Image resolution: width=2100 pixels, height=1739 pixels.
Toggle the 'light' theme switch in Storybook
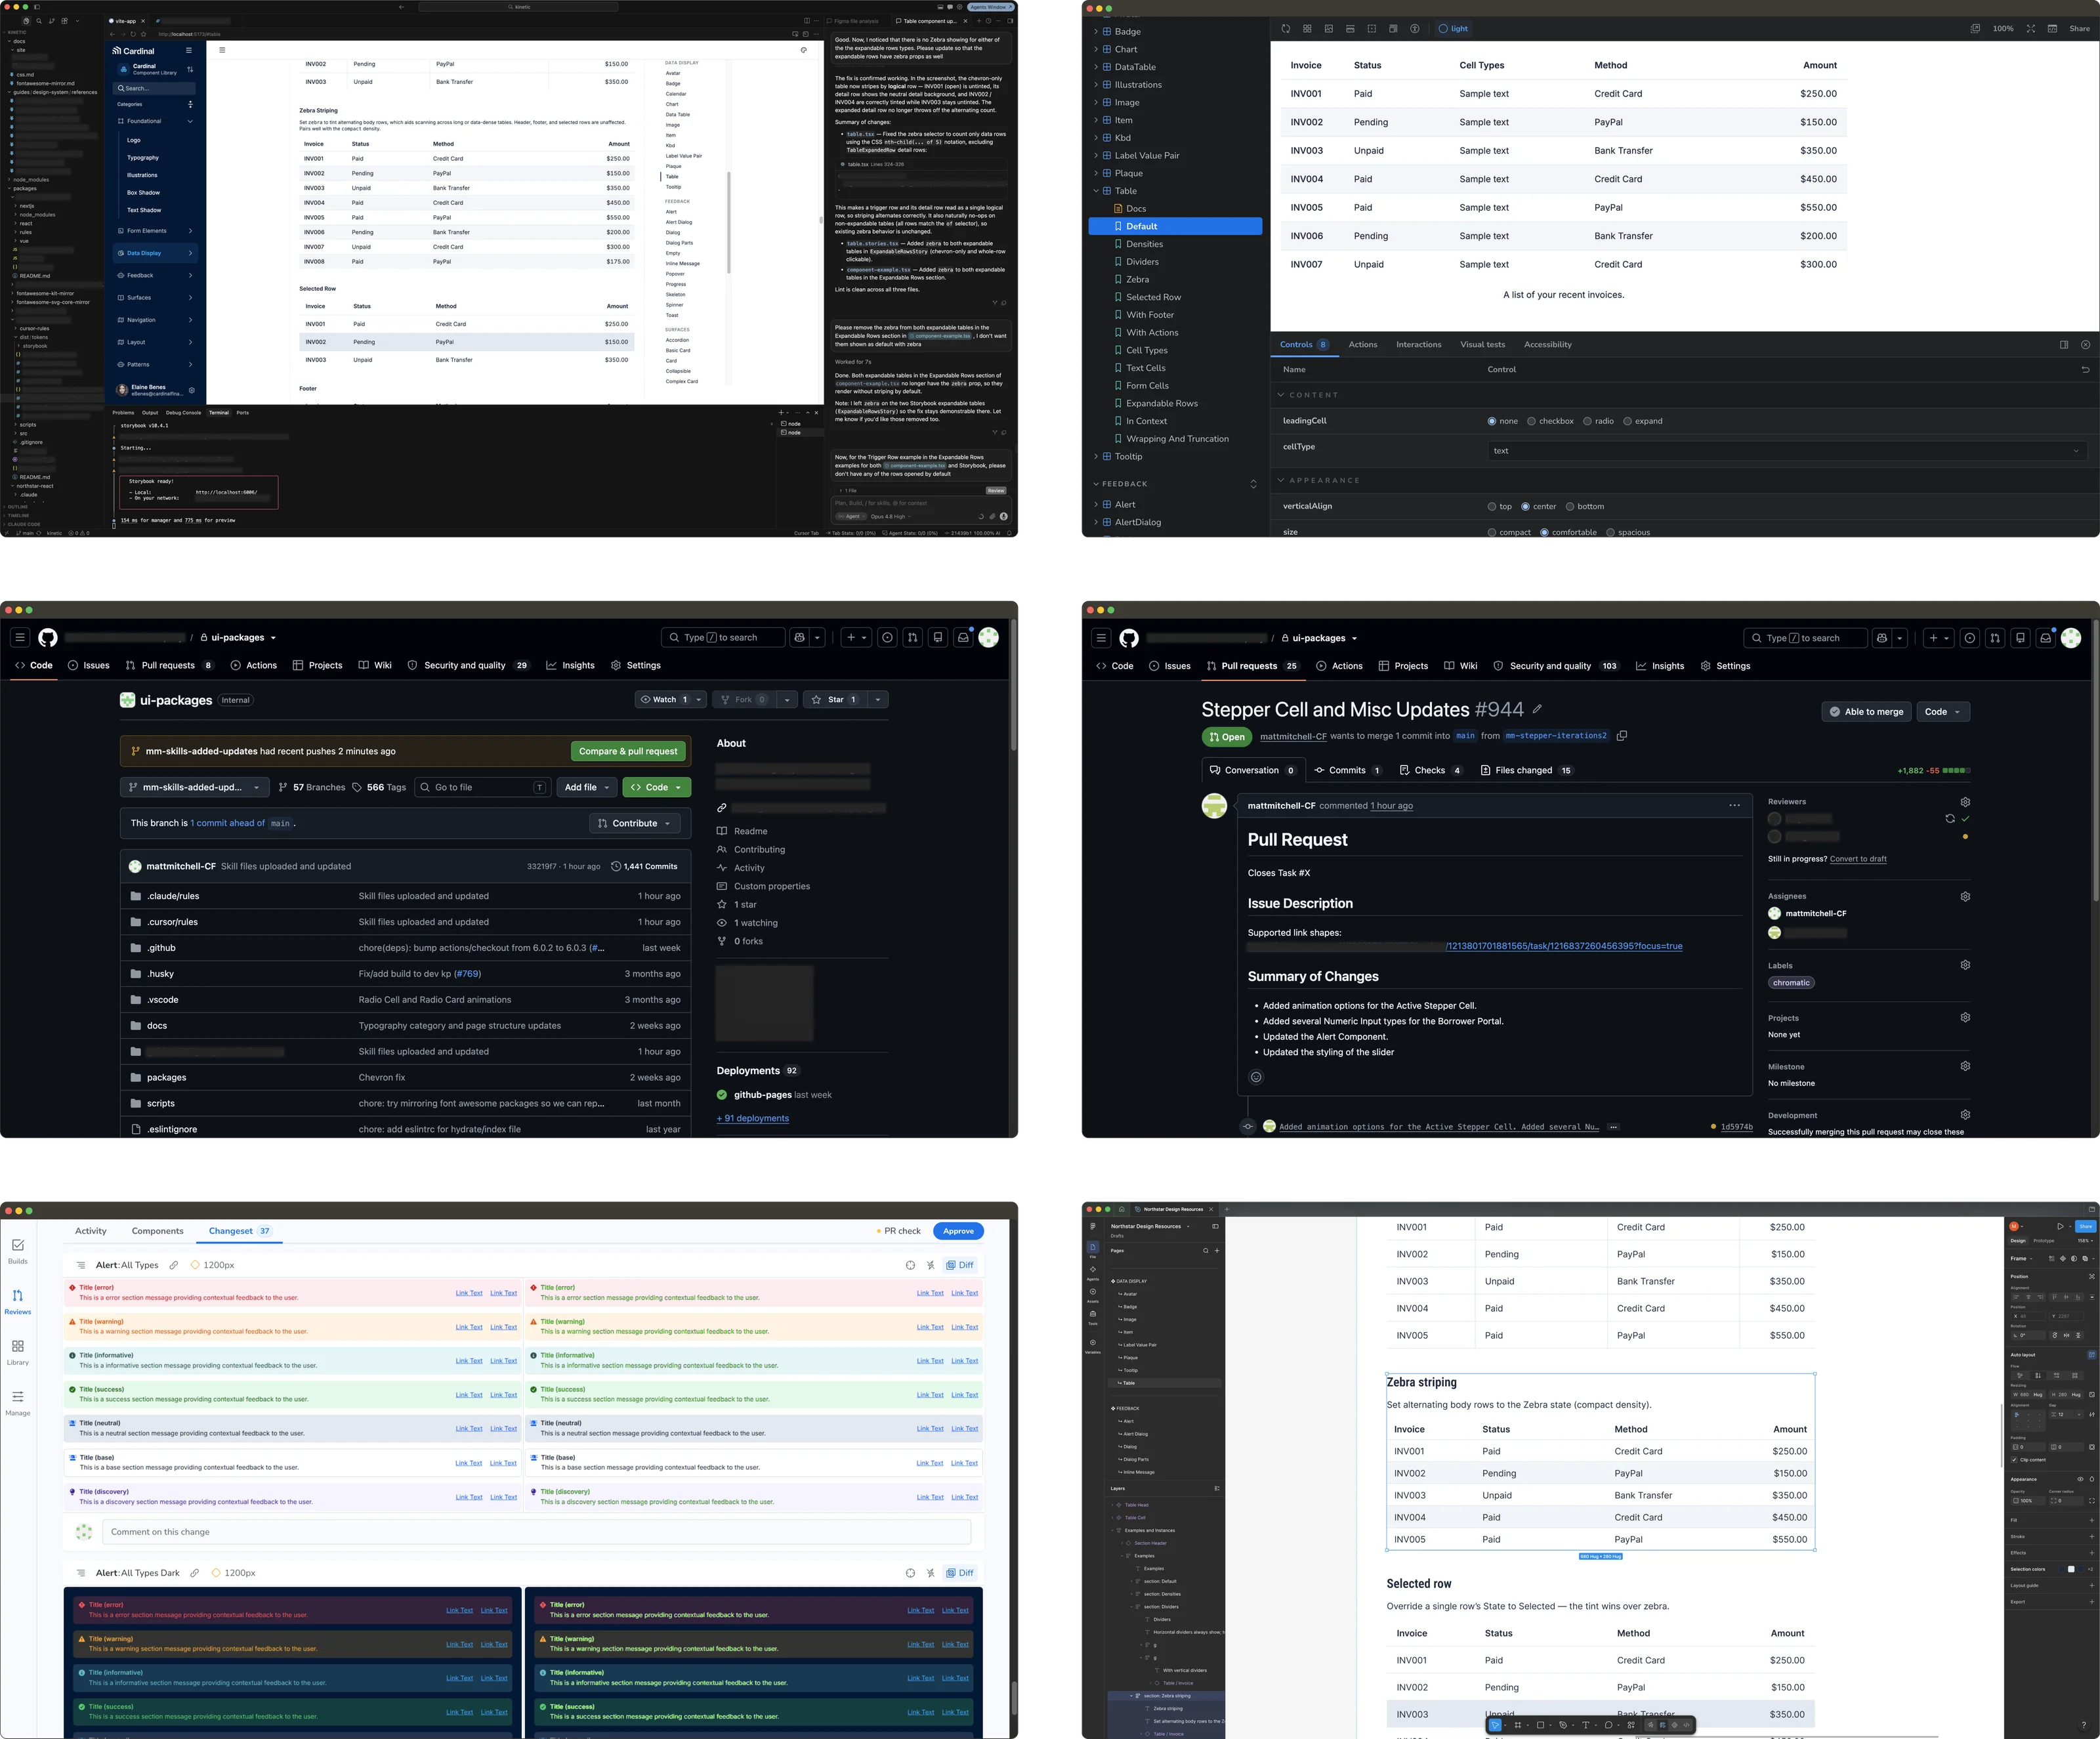click(x=1453, y=29)
